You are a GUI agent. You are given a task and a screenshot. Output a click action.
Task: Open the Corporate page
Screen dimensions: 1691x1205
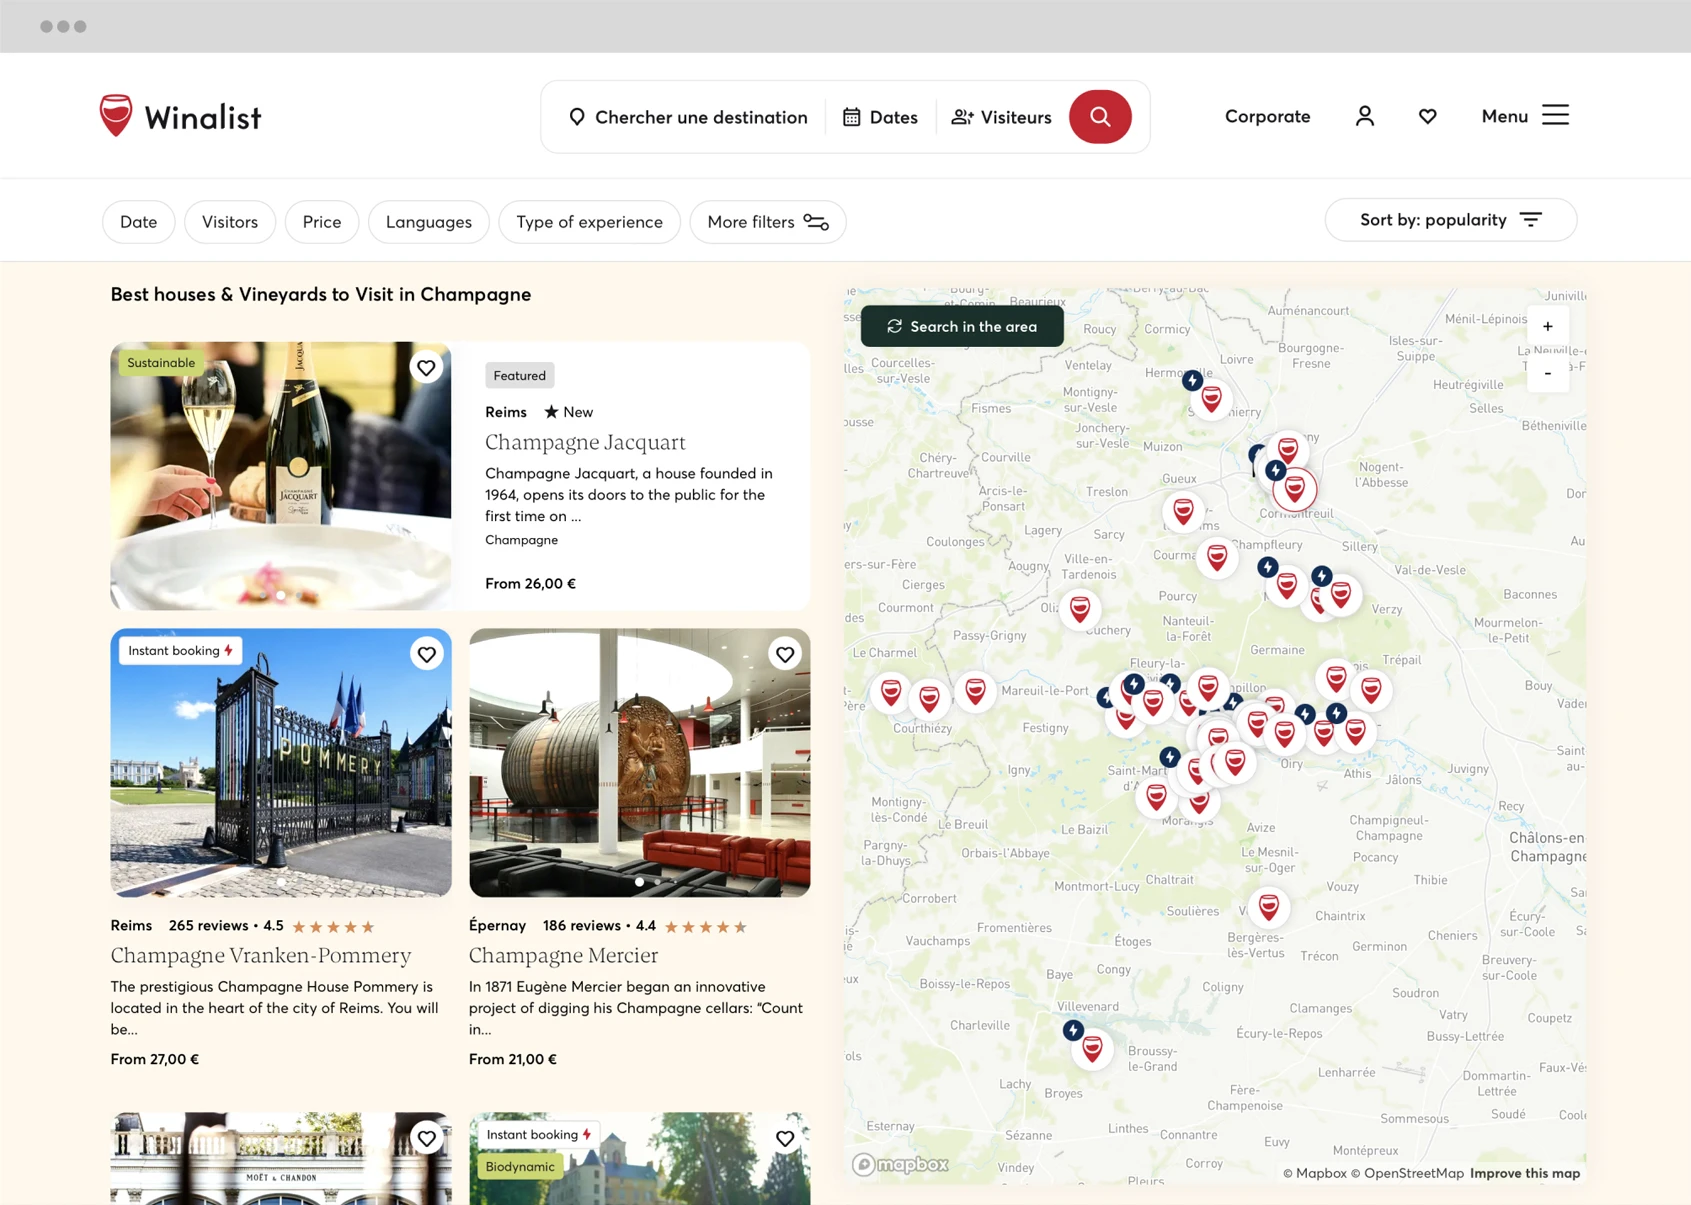1267,116
